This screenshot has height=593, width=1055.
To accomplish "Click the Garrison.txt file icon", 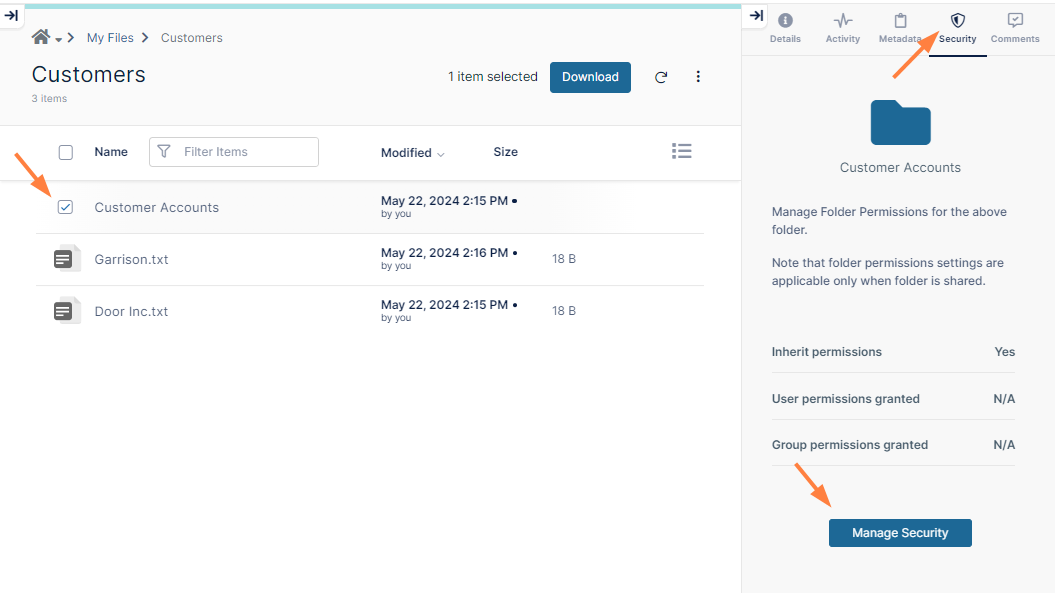I will pyautogui.click(x=64, y=259).
